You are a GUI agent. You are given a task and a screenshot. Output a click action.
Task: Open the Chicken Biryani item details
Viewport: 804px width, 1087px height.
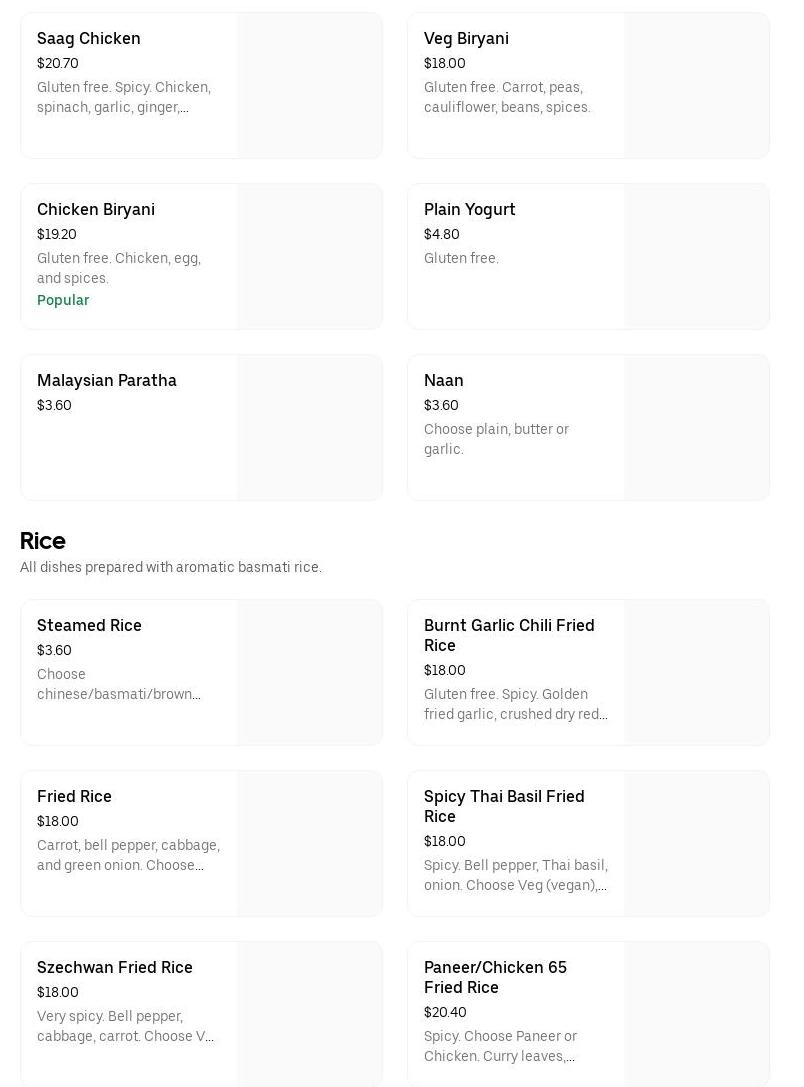(96, 209)
